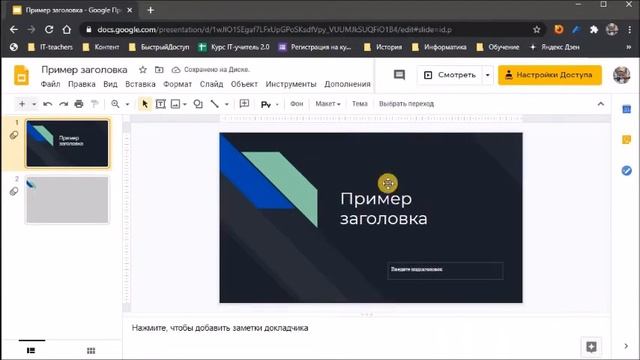Open the IT-teachers bookmark folder
This screenshot has width=640, height=360.
click(50, 47)
